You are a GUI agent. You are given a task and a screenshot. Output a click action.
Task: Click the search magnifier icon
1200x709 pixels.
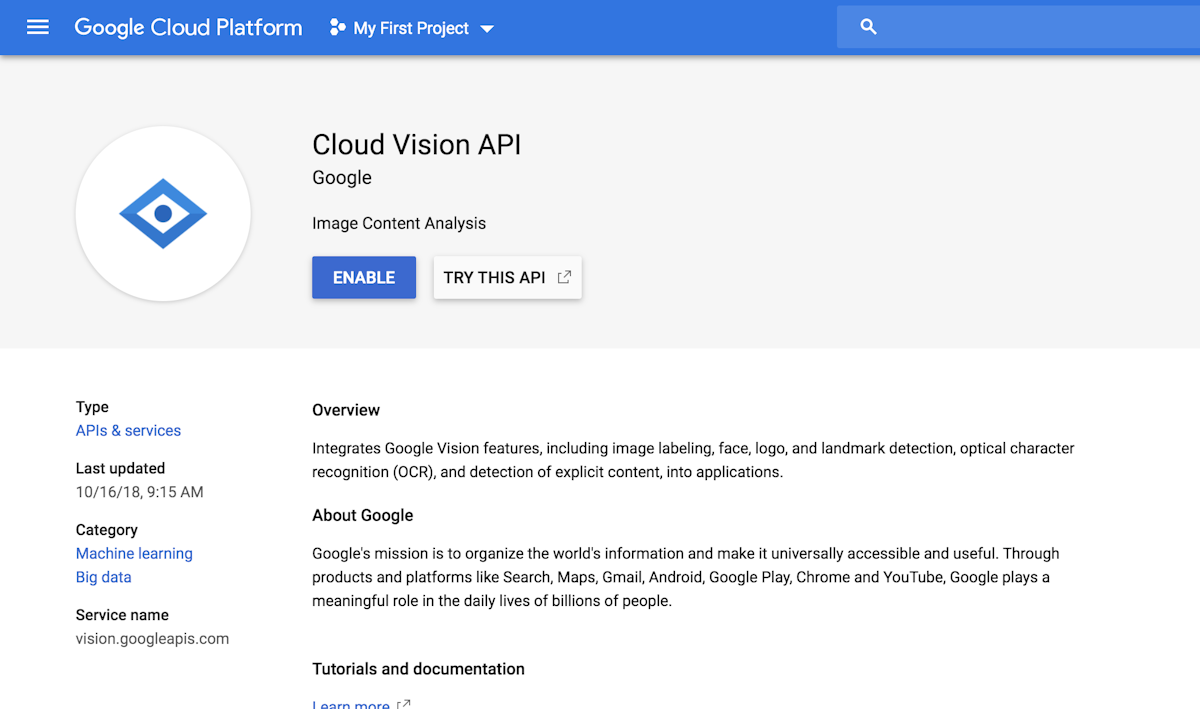click(x=868, y=27)
